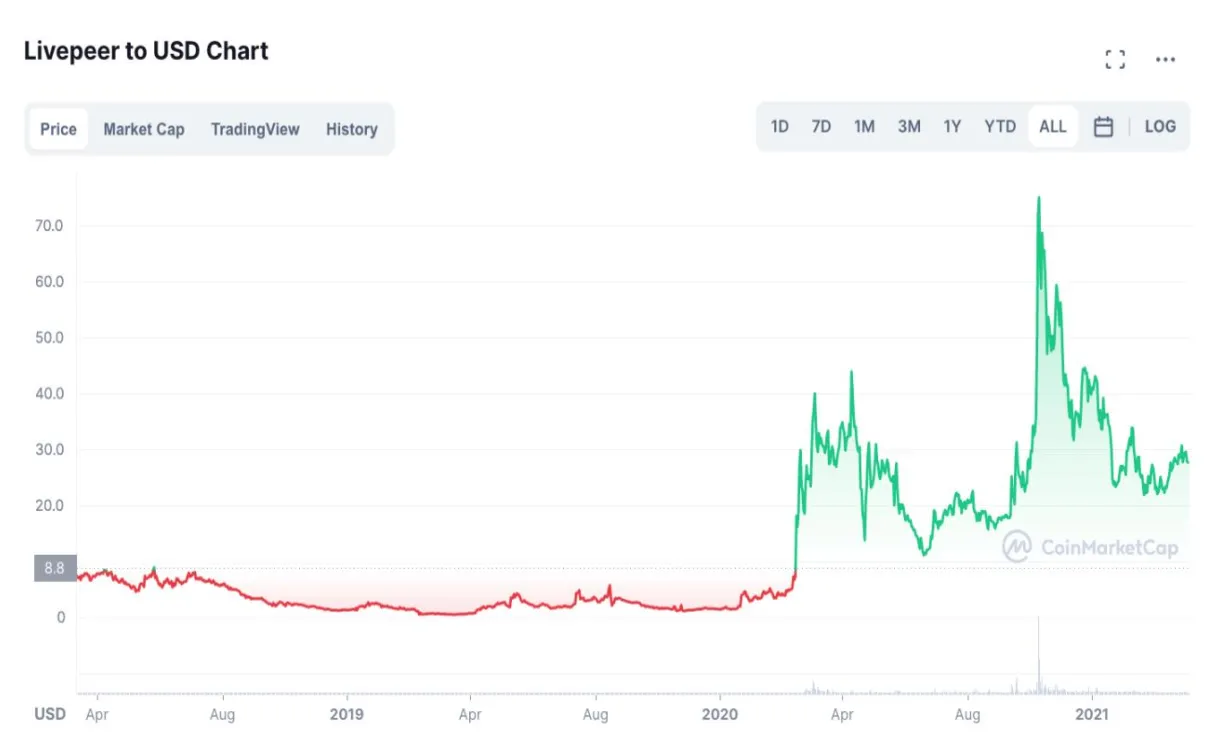Open the more options menu via three dots

point(1165,59)
